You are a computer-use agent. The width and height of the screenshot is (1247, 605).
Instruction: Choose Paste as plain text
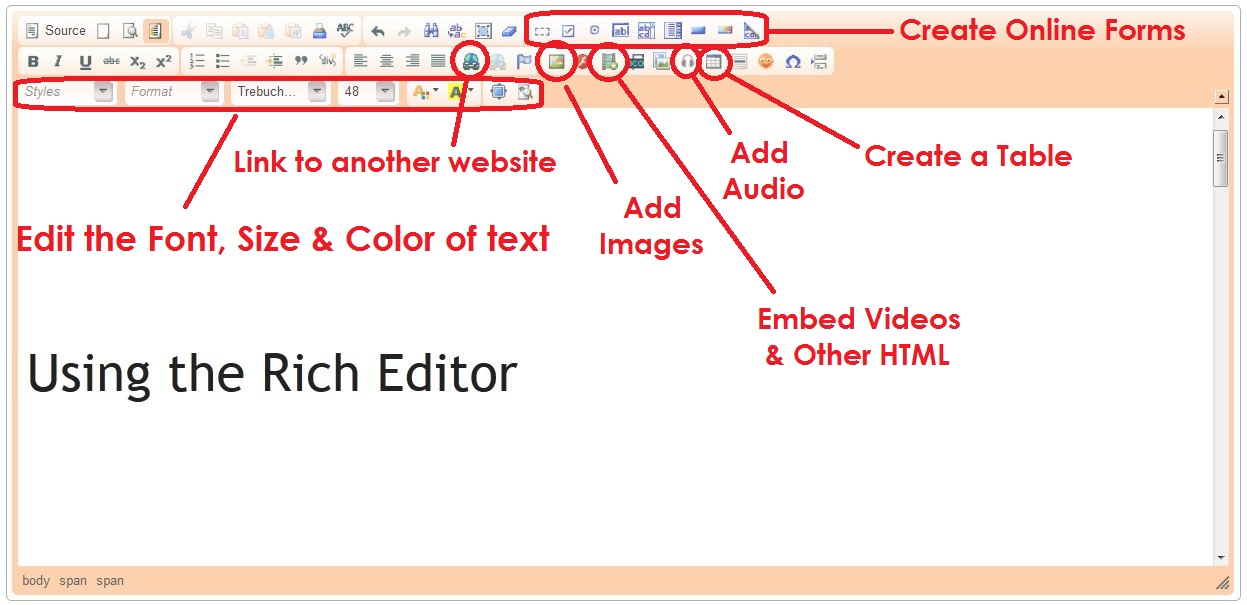point(266,31)
